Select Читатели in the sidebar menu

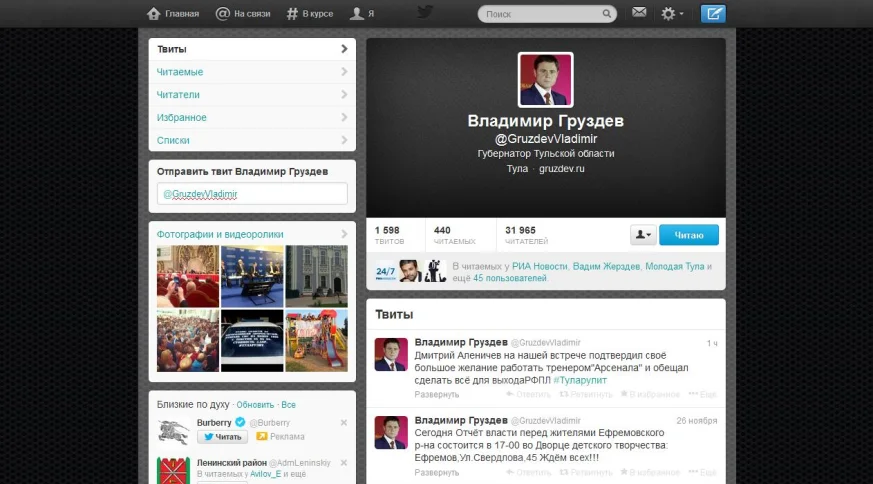tap(179, 94)
